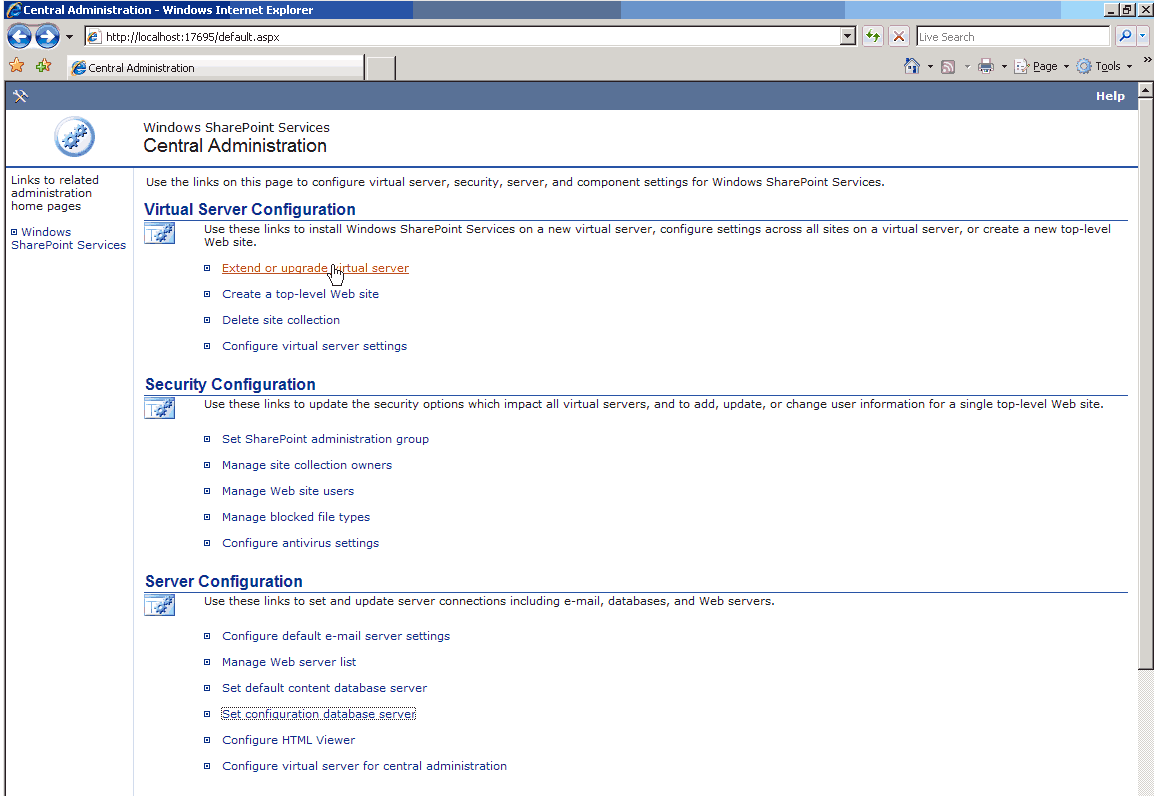Image resolution: width=1154 pixels, height=796 pixels.
Task: Click the Add to Favorites icon
Action: click(43, 66)
